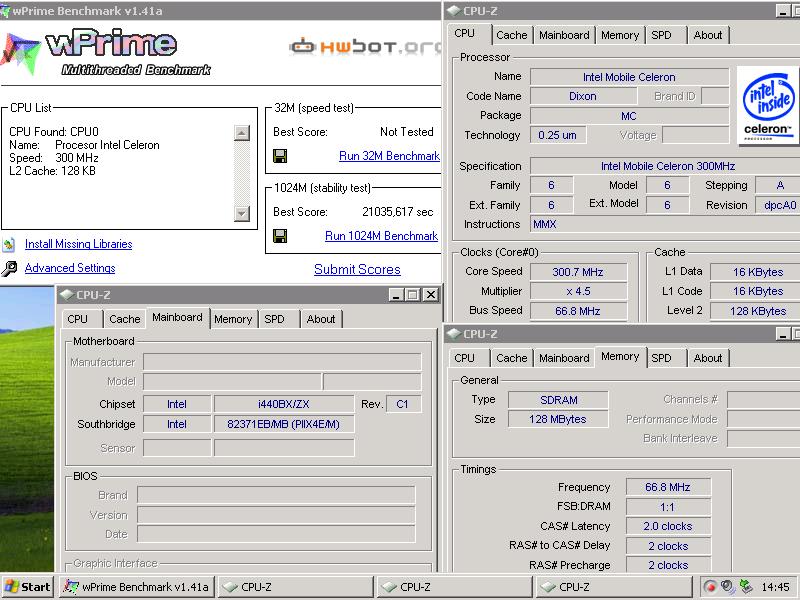
Task: Click the save icon under 1024M stability test
Action: [x=280, y=236]
